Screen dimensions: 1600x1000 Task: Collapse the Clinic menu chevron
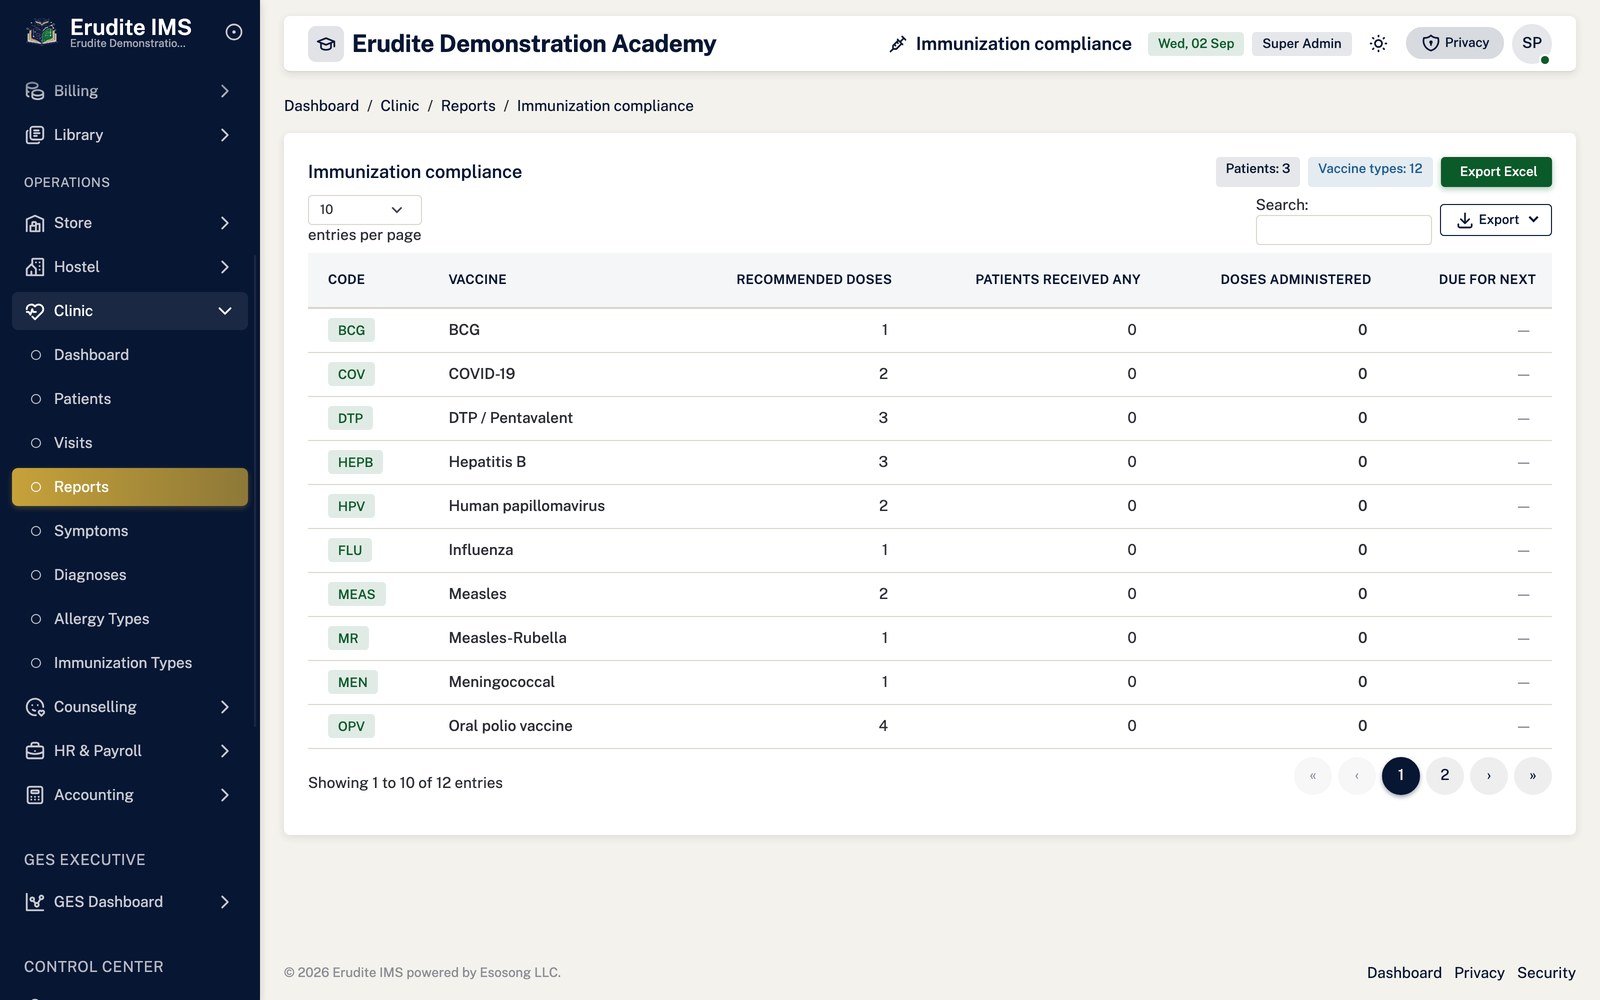(225, 311)
